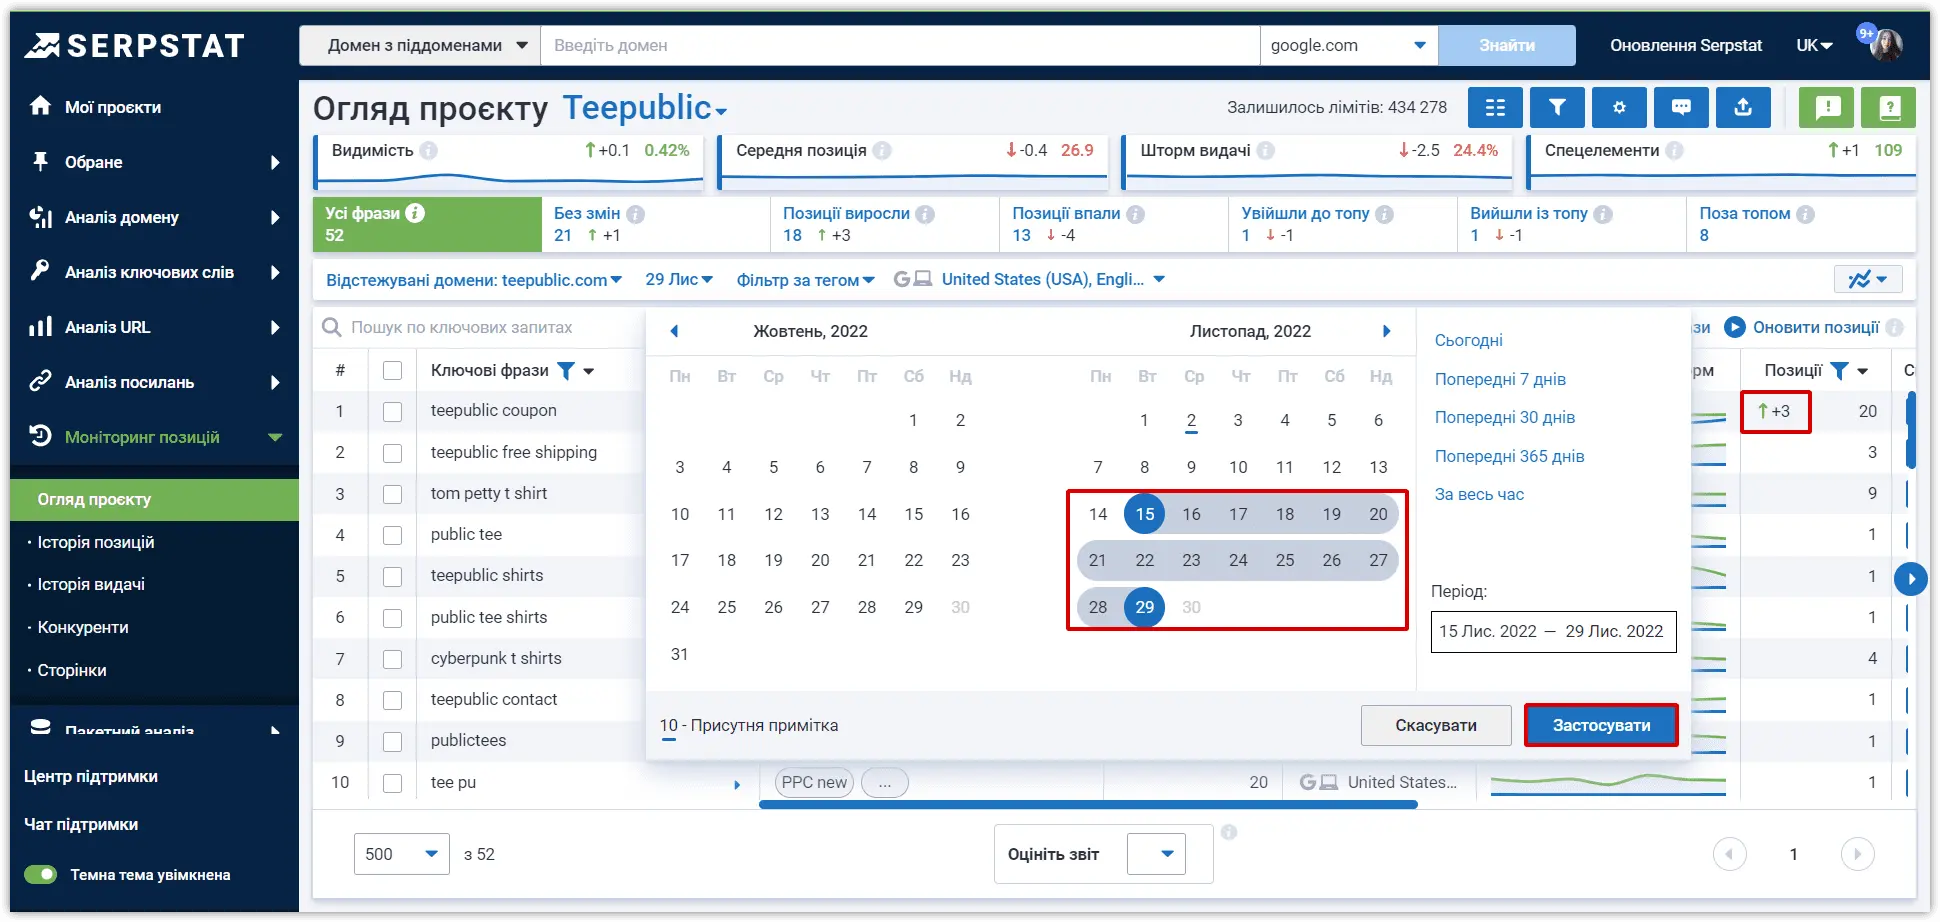The width and height of the screenshot is (1940, 922).
Task: Go to next page arrow
Action: point(1857,854)
